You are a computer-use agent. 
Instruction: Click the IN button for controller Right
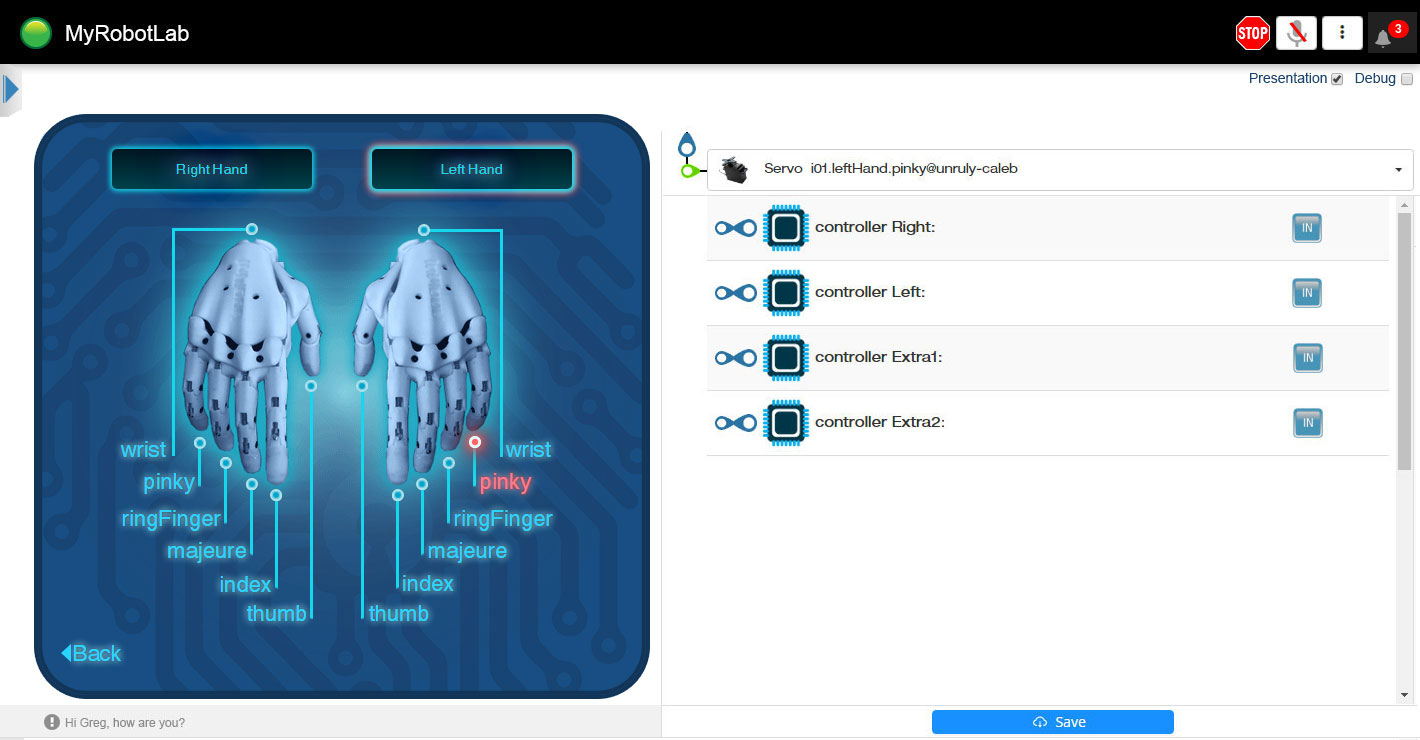(1307, 228)
